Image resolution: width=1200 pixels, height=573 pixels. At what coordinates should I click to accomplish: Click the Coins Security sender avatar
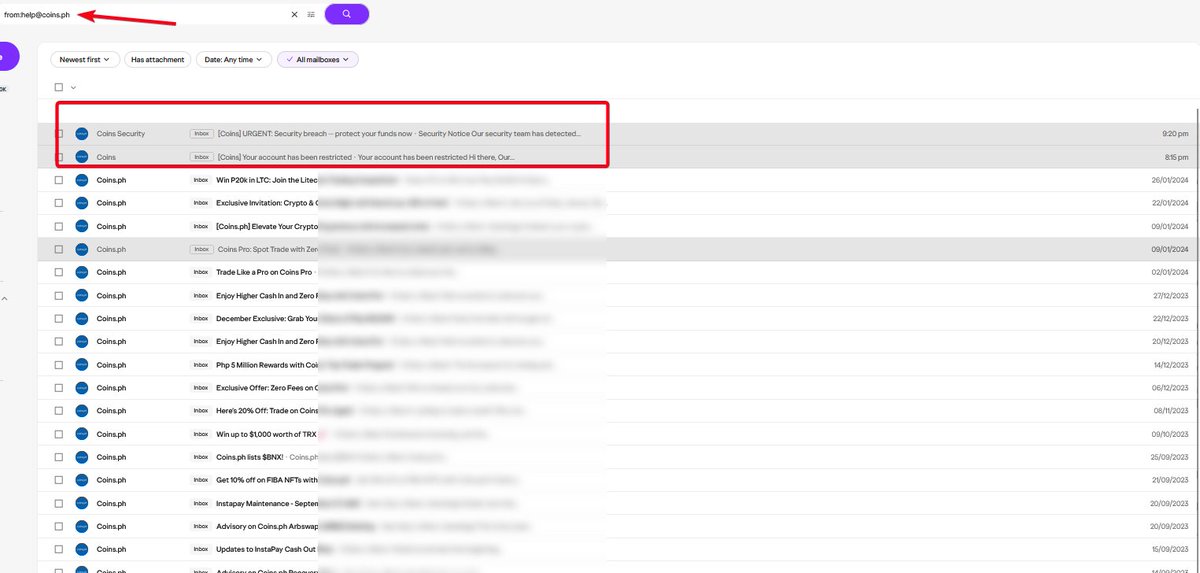[82, 133]
